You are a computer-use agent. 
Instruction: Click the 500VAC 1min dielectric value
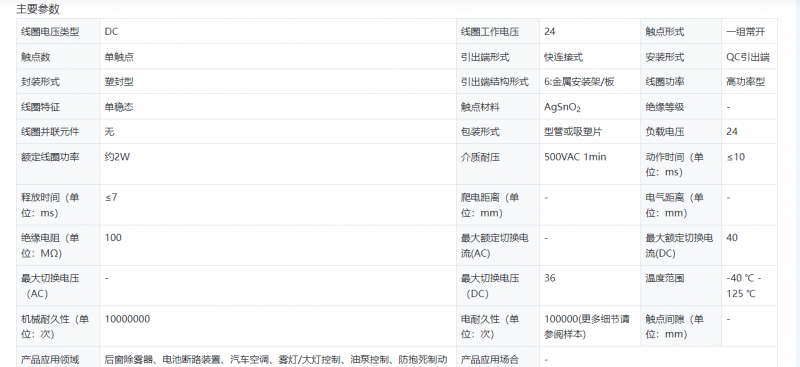[576, 157]
